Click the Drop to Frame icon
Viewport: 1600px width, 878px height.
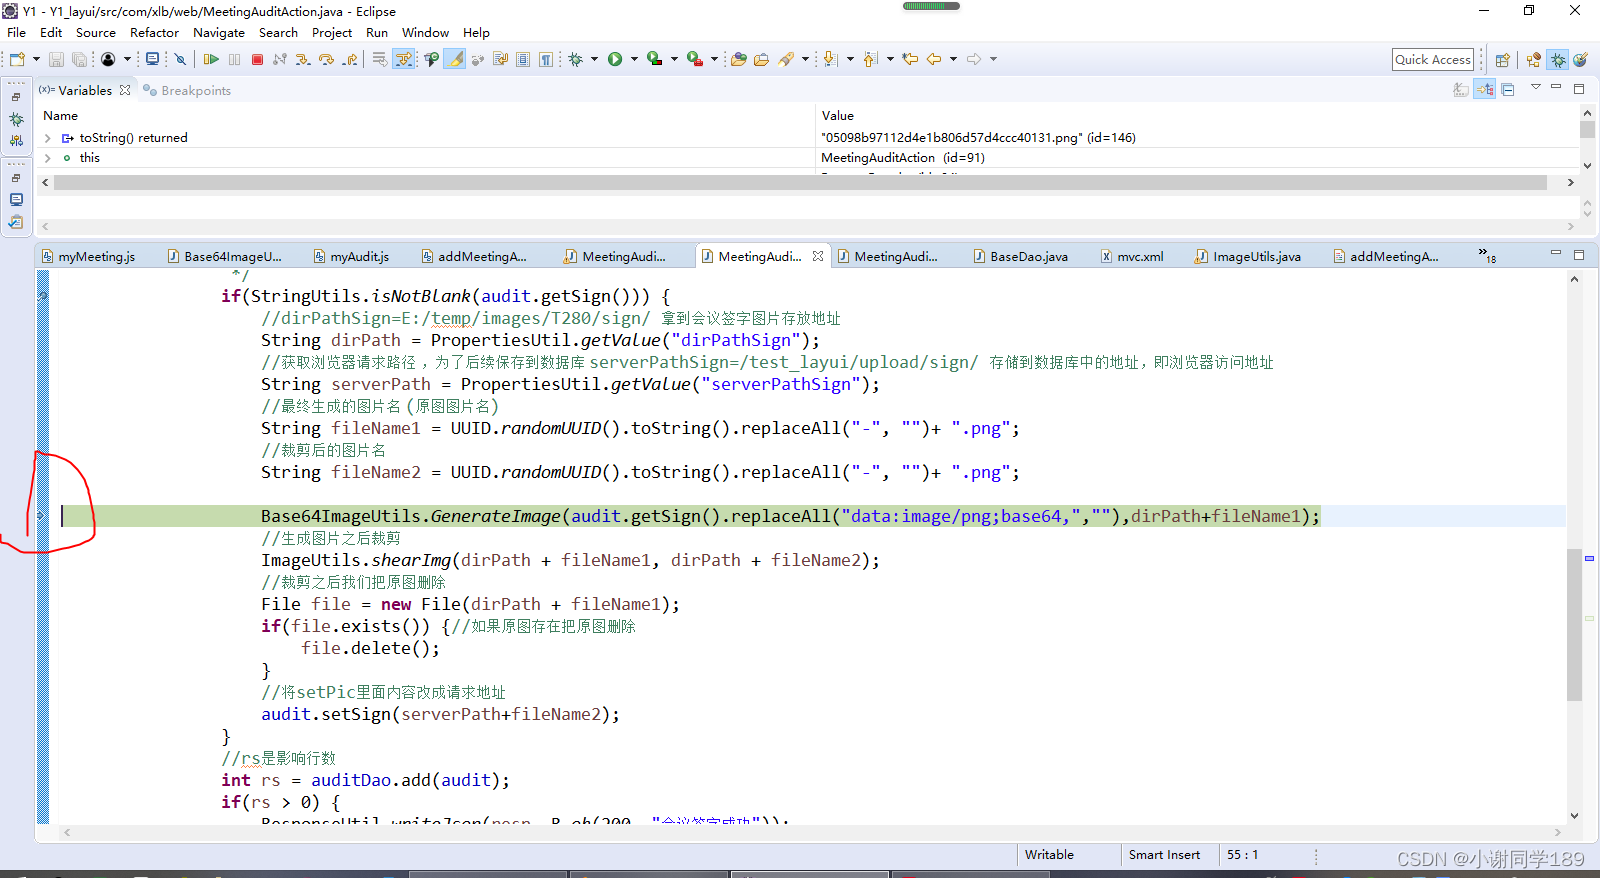(x=379, y=59)
